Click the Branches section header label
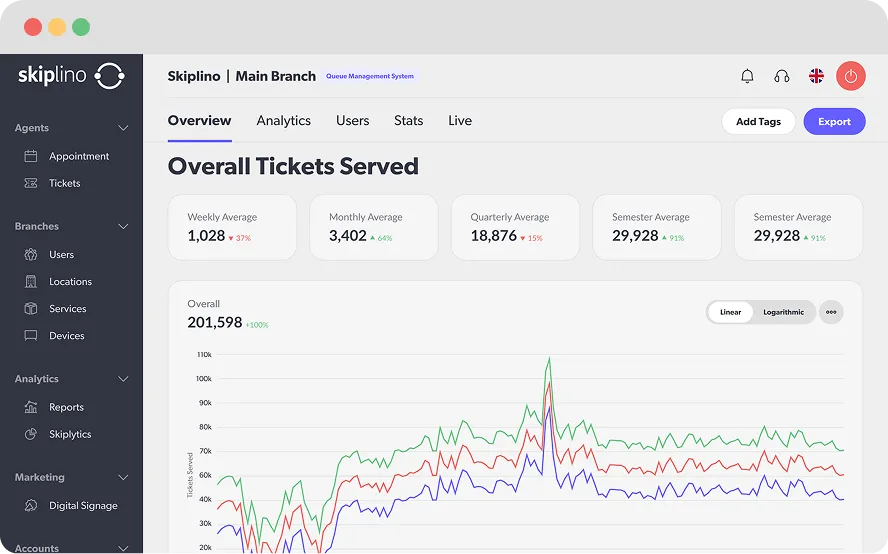This screenshot has width=888, height=554. (37, 227)
